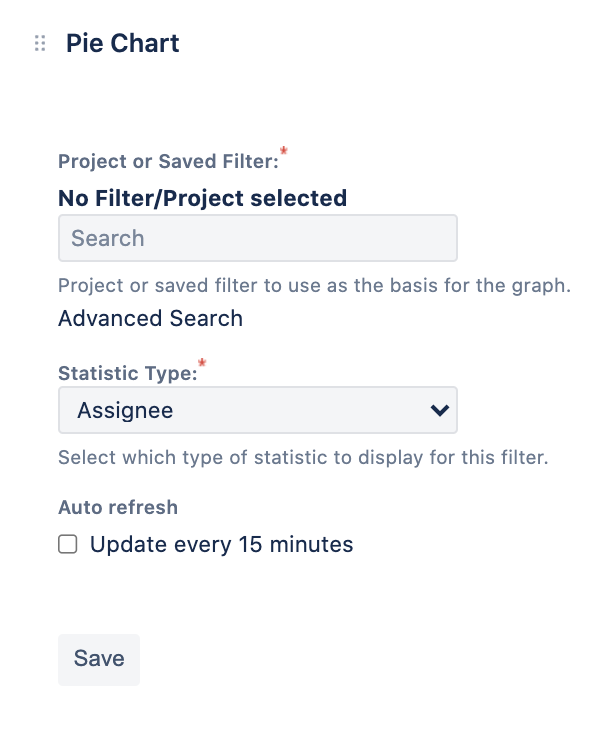Click the "No Filter/Project selected" text
The height and width of the screenshot is (742, 604).
pyautogui.click(x=202, y=198)
